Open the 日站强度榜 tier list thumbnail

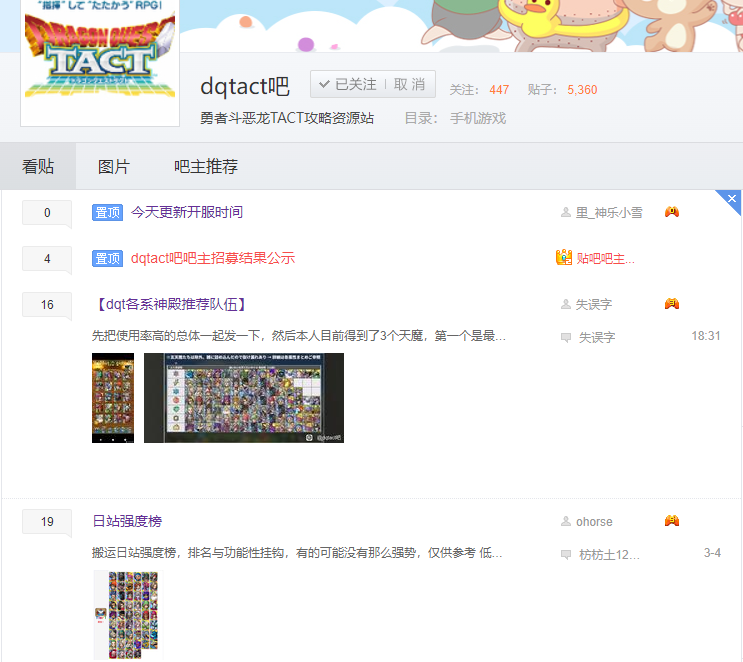(128, 615)
